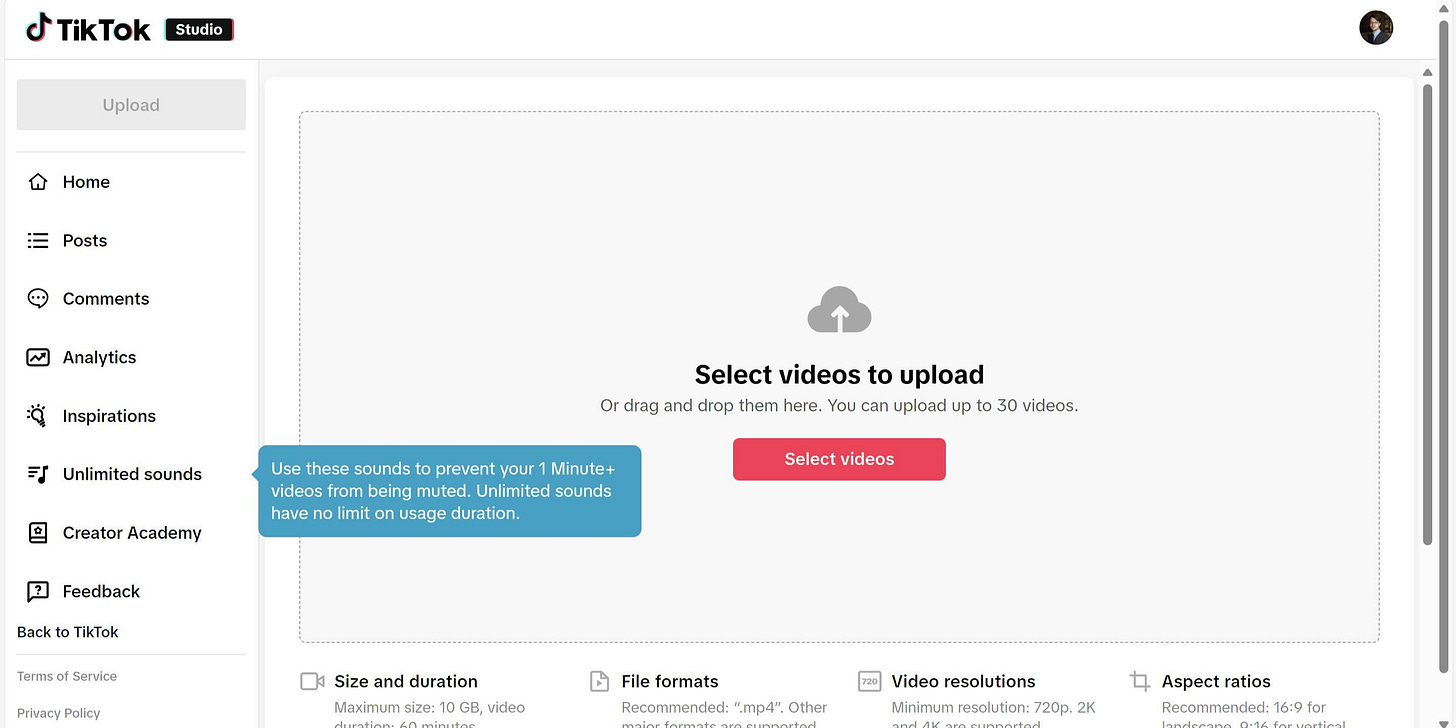Click the Size and duration camera icon
This screenshot has height=728, width=1456.
tap(313, 681)
